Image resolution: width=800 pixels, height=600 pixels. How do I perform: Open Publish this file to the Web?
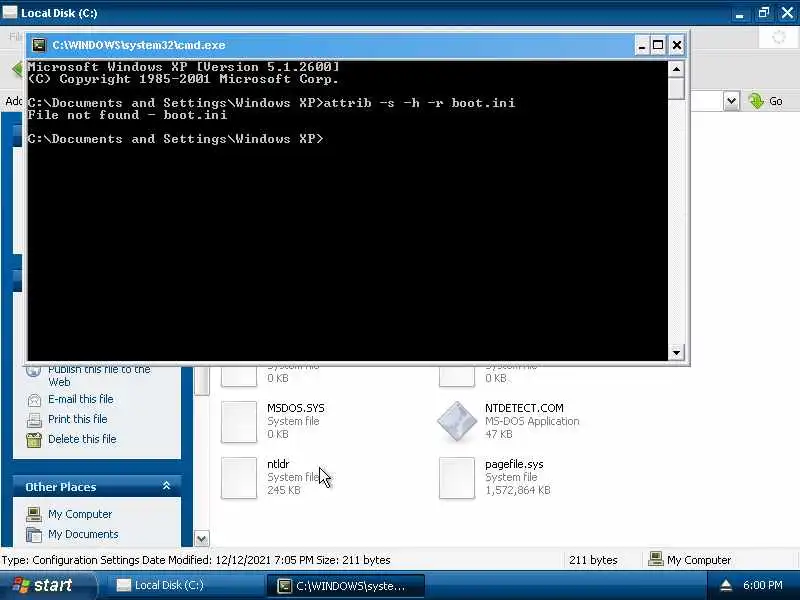click(99, 375)
